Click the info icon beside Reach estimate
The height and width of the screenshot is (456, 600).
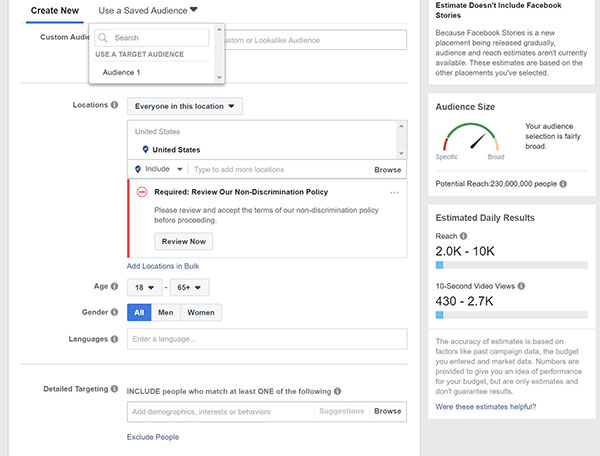point(464,236)
